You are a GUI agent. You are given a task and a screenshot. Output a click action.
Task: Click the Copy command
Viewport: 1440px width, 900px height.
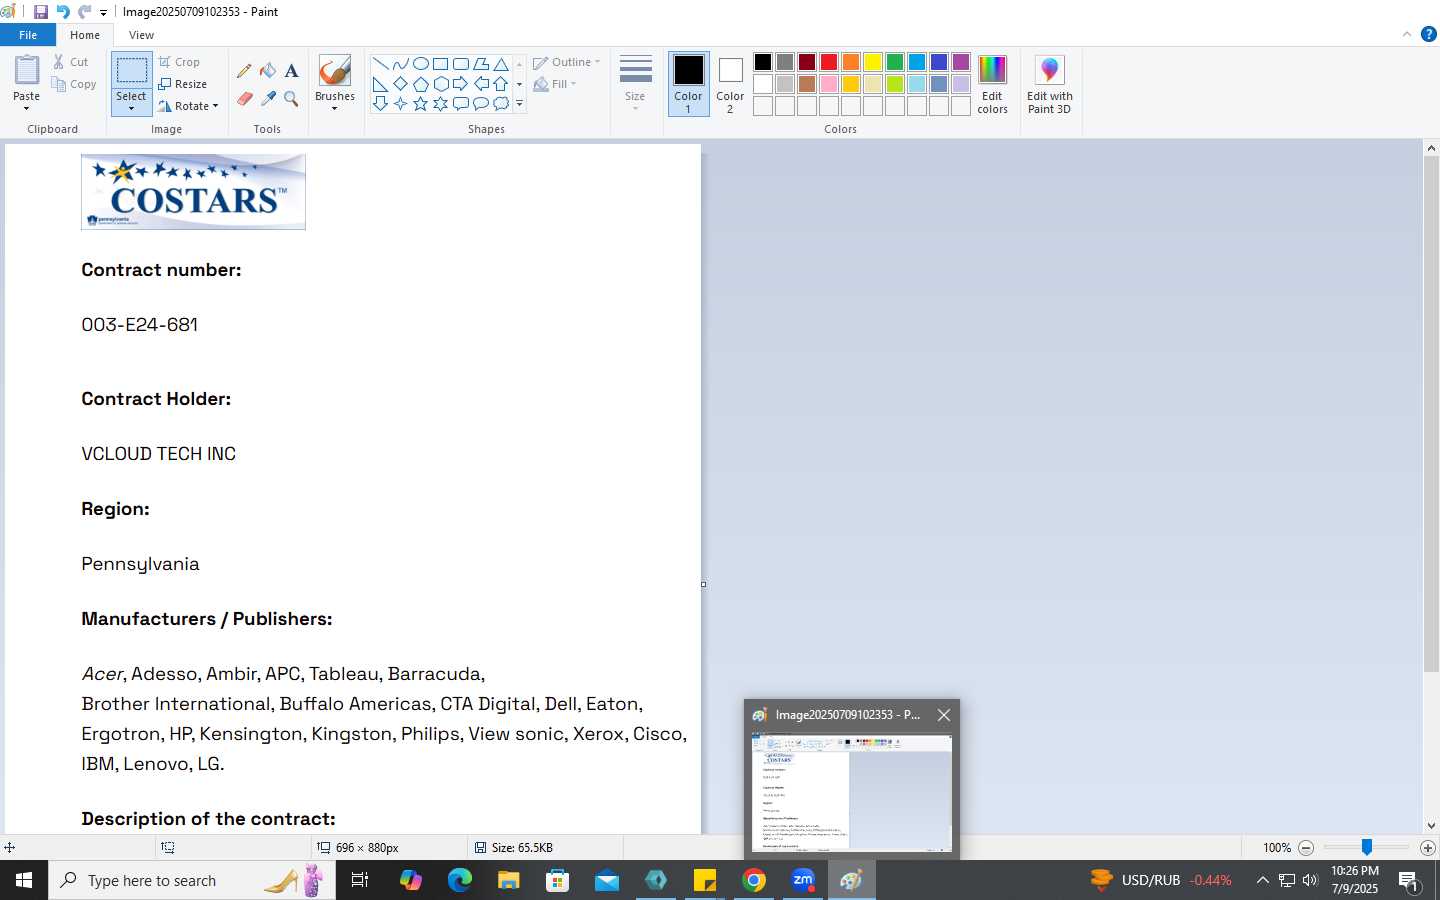(75, 84)
